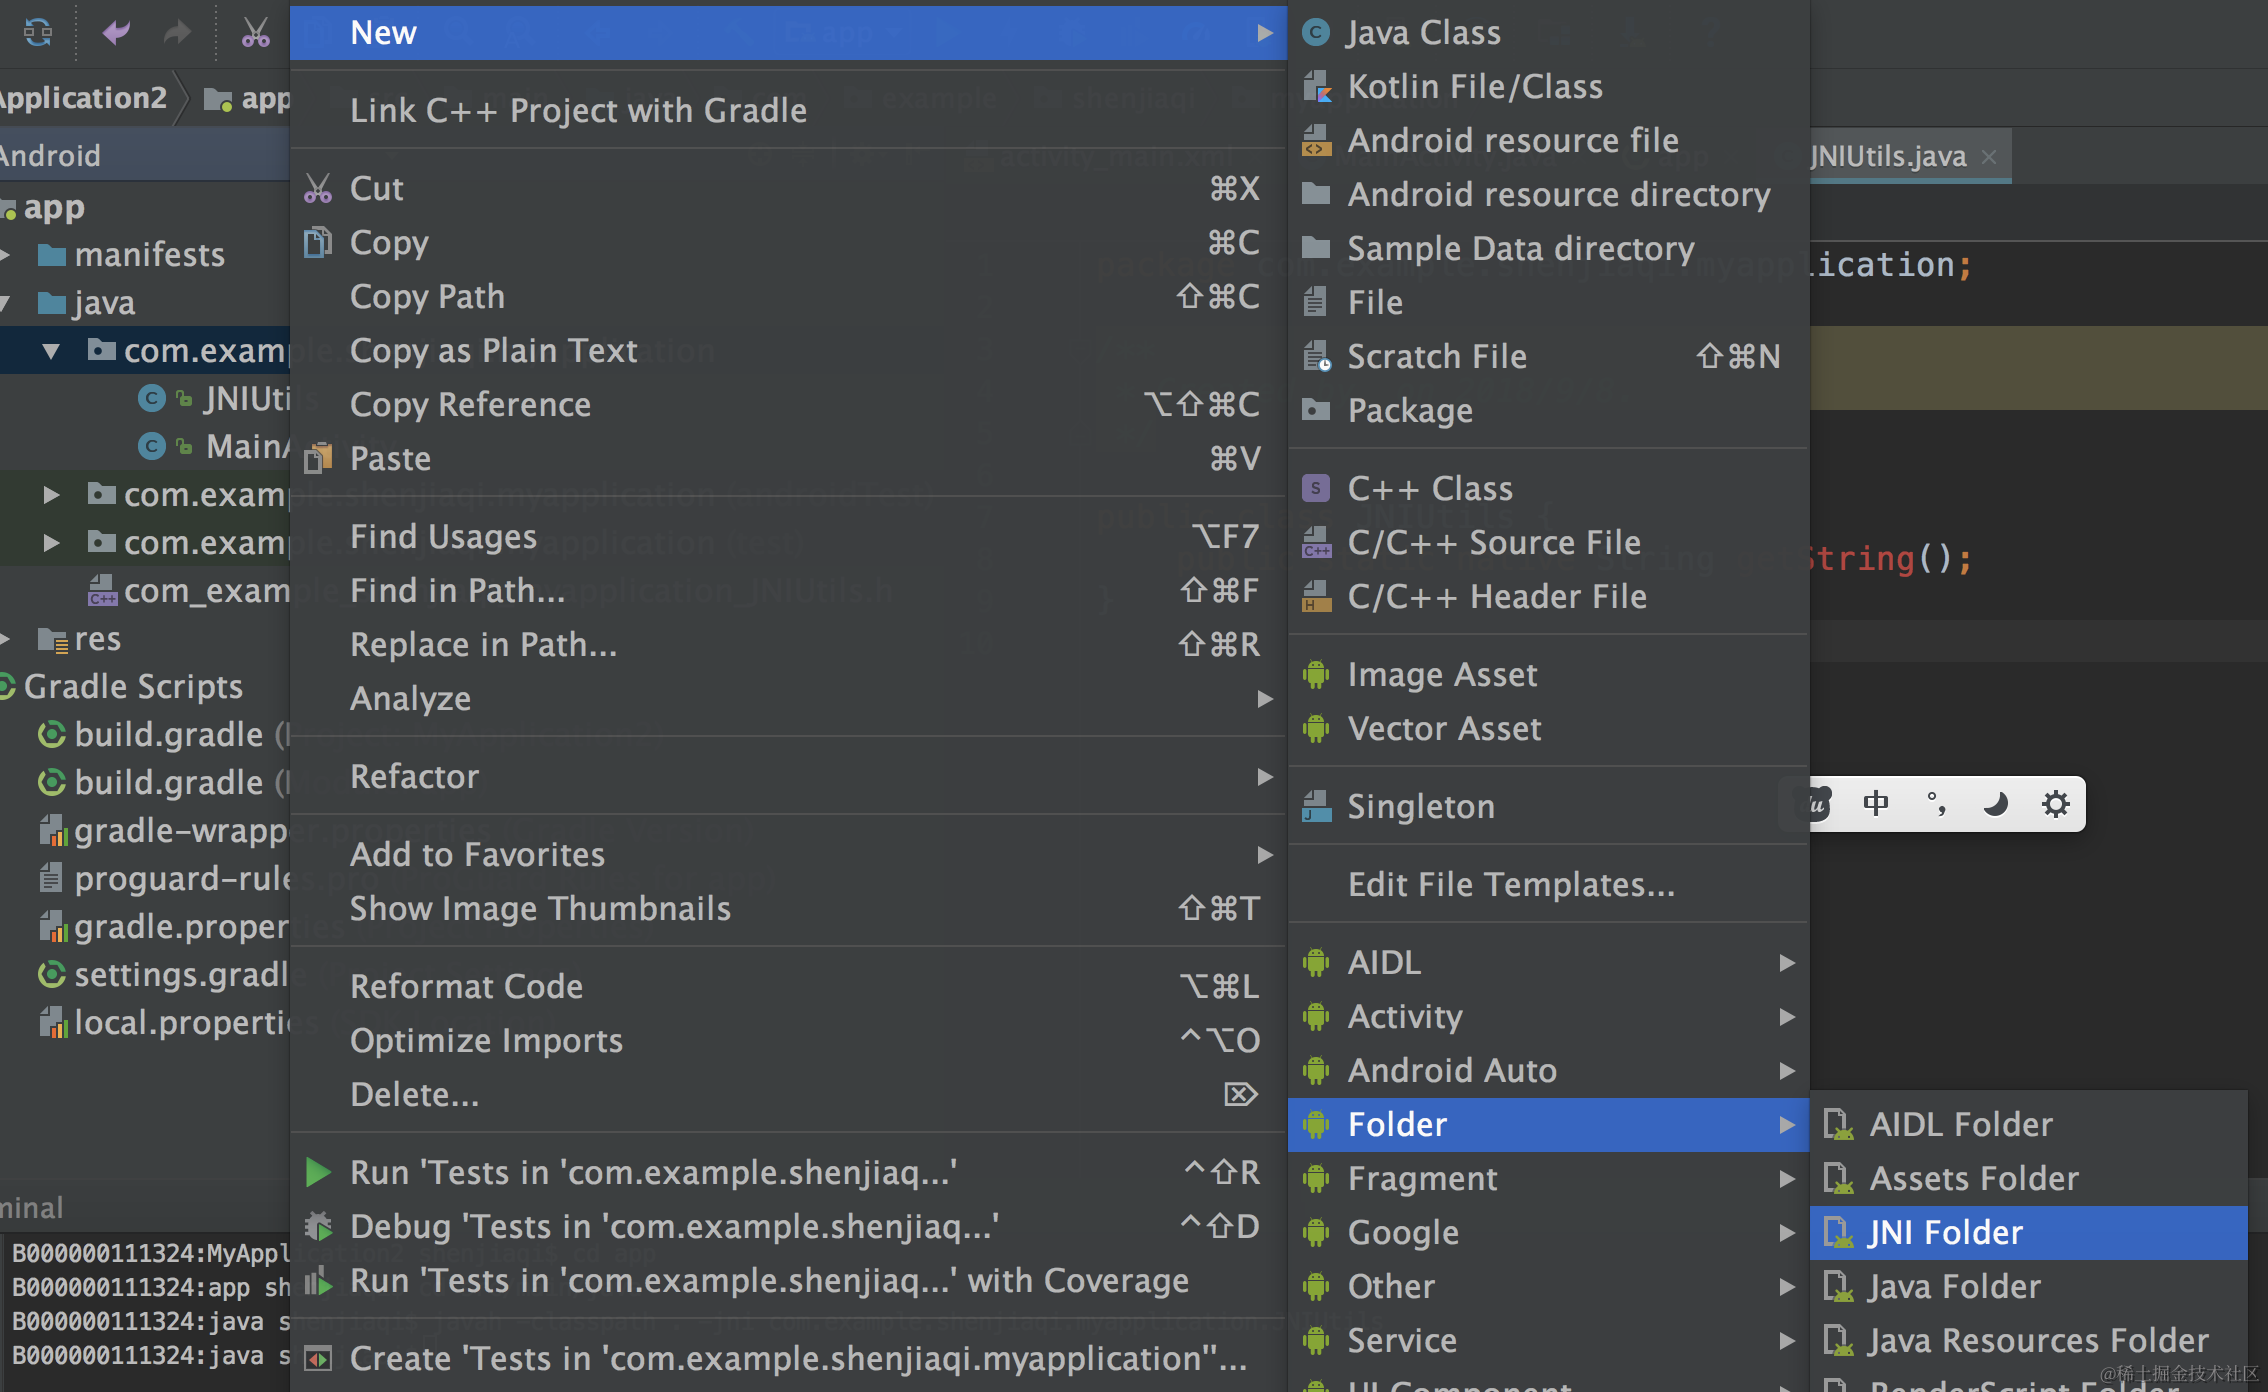Click Edit File Templates... option
Screen dimensions: 2268x1392
[x=1510, y=885]
